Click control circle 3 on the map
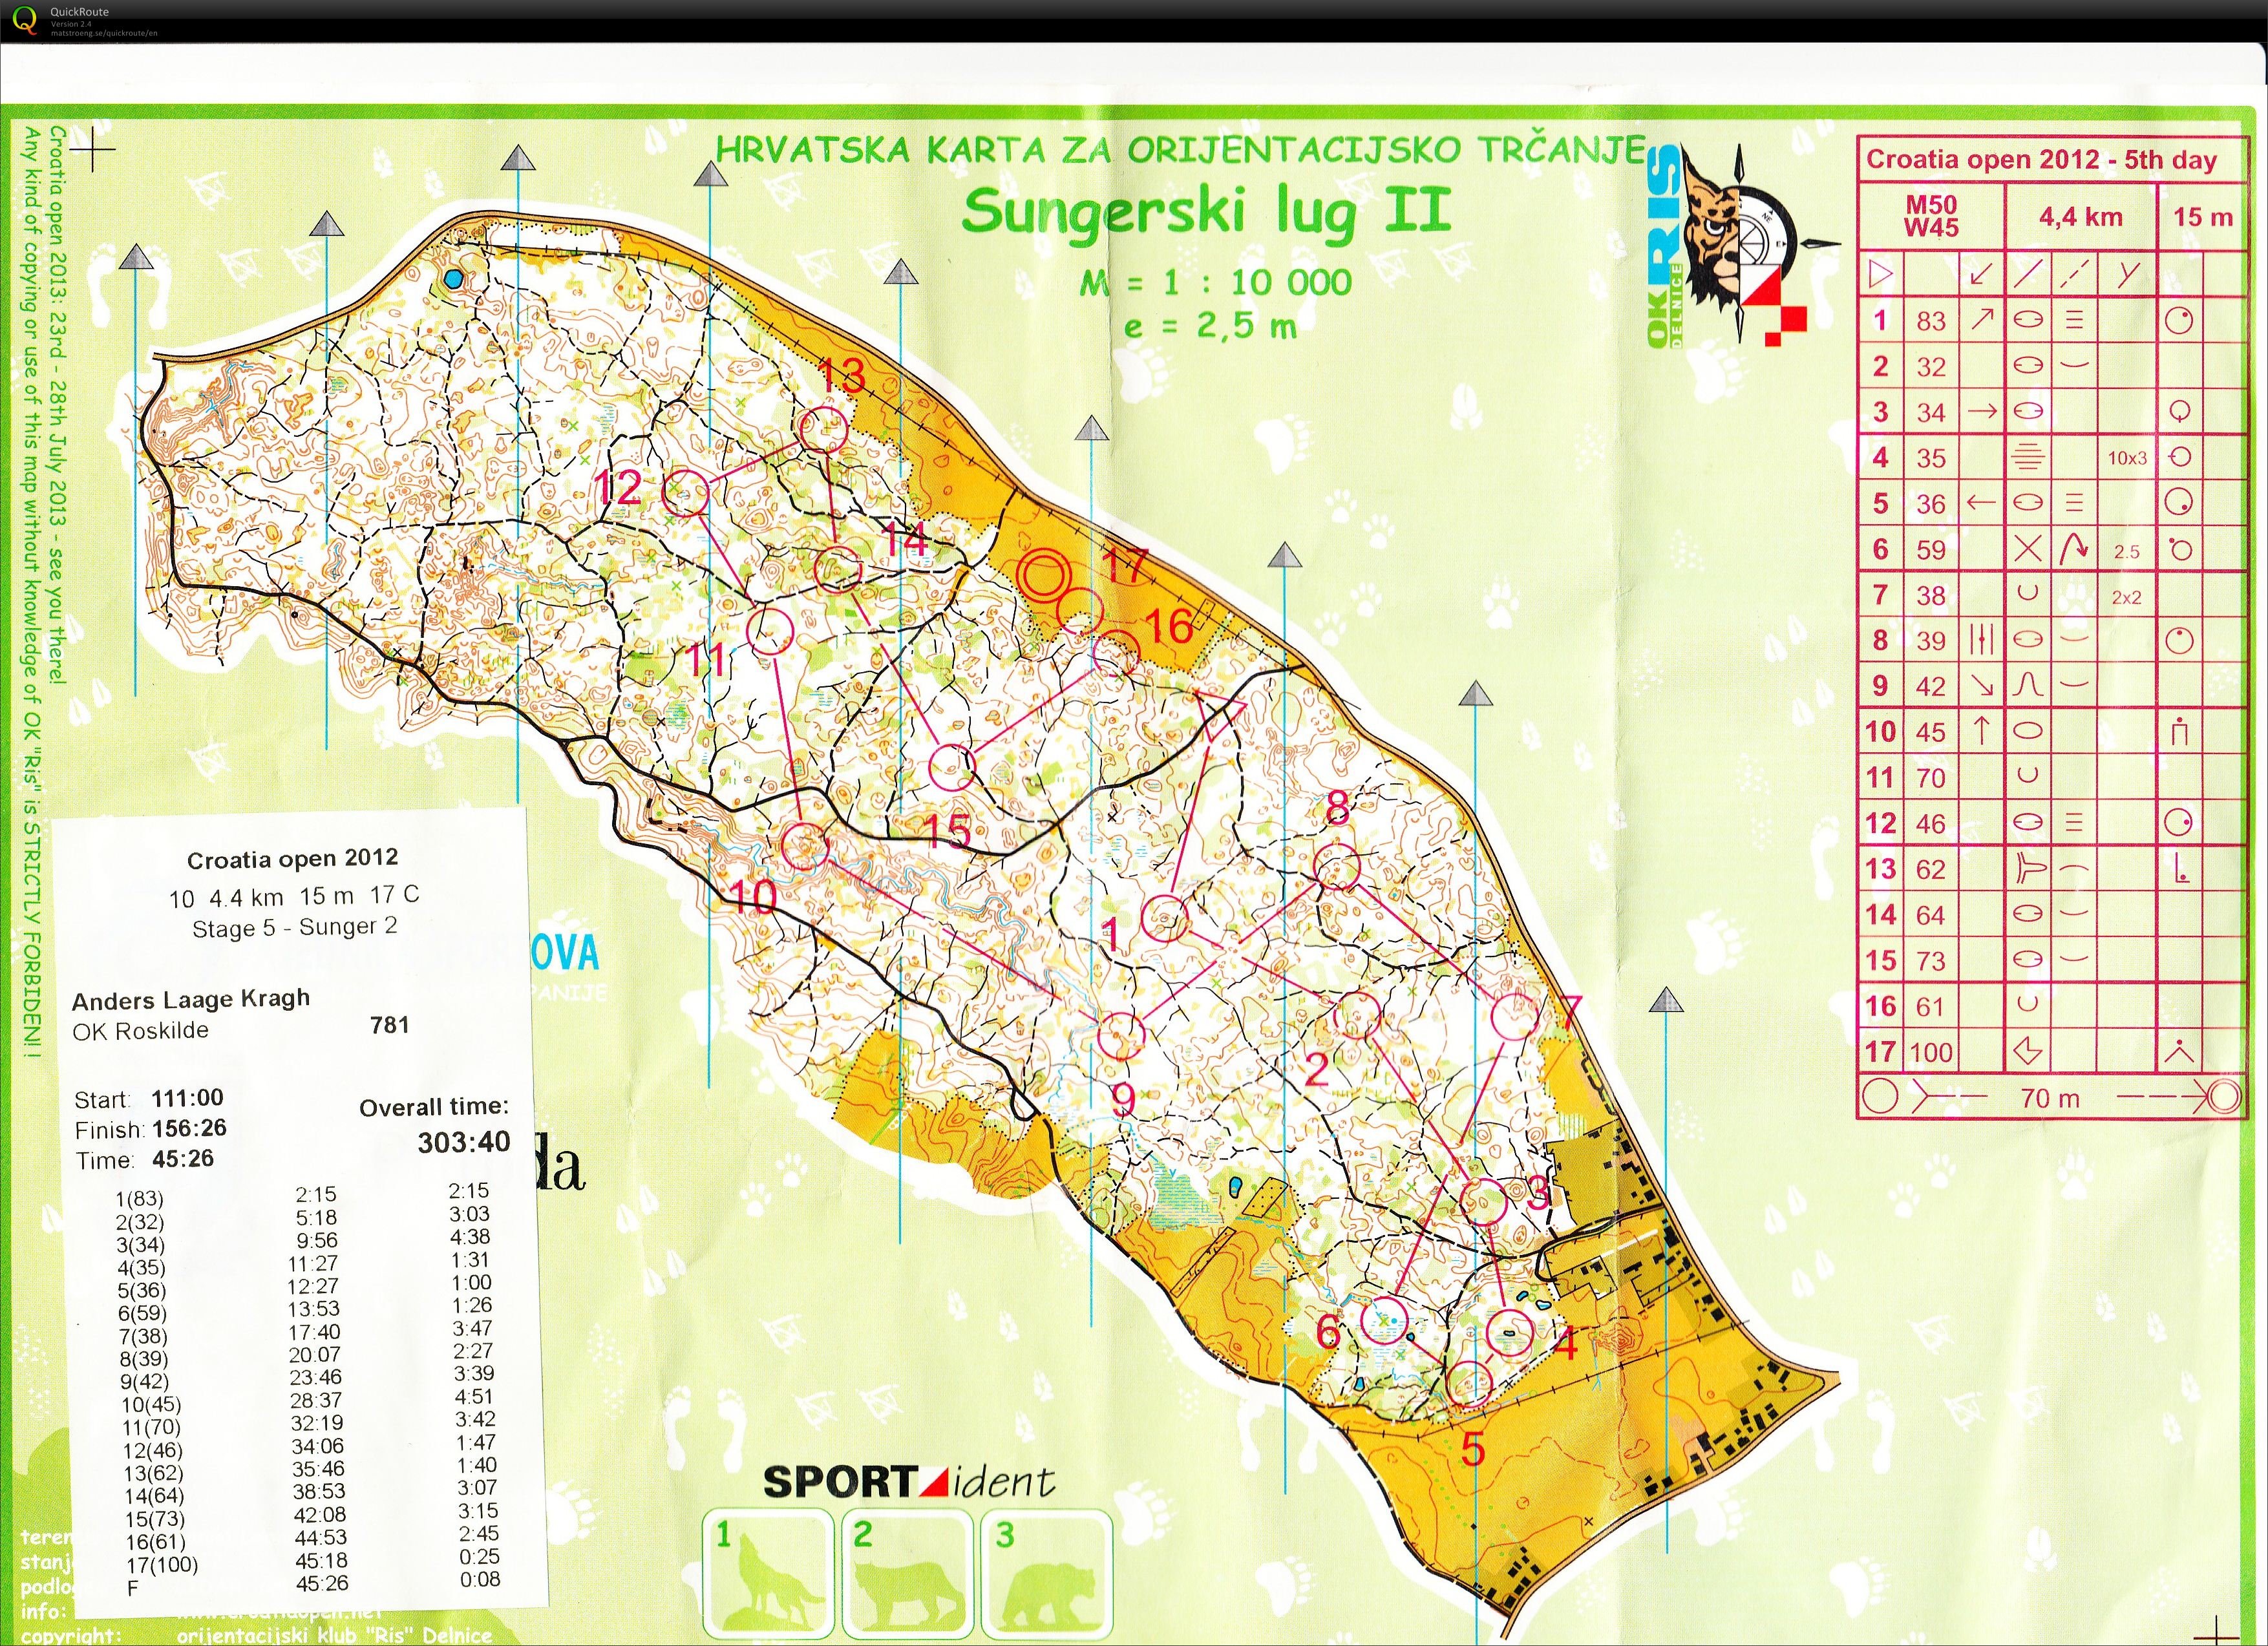This screenshot has width=2268, height=1646. tap(1482, 1201)
